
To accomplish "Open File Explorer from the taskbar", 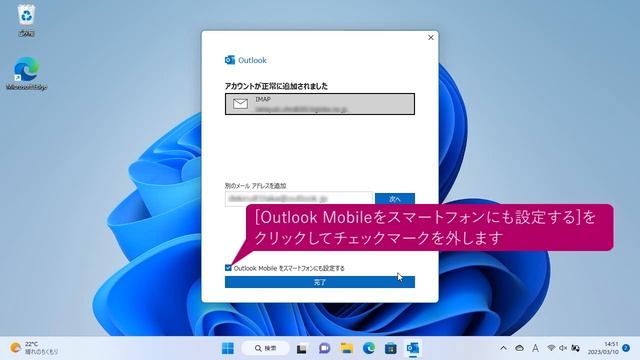I will (347, 348).
